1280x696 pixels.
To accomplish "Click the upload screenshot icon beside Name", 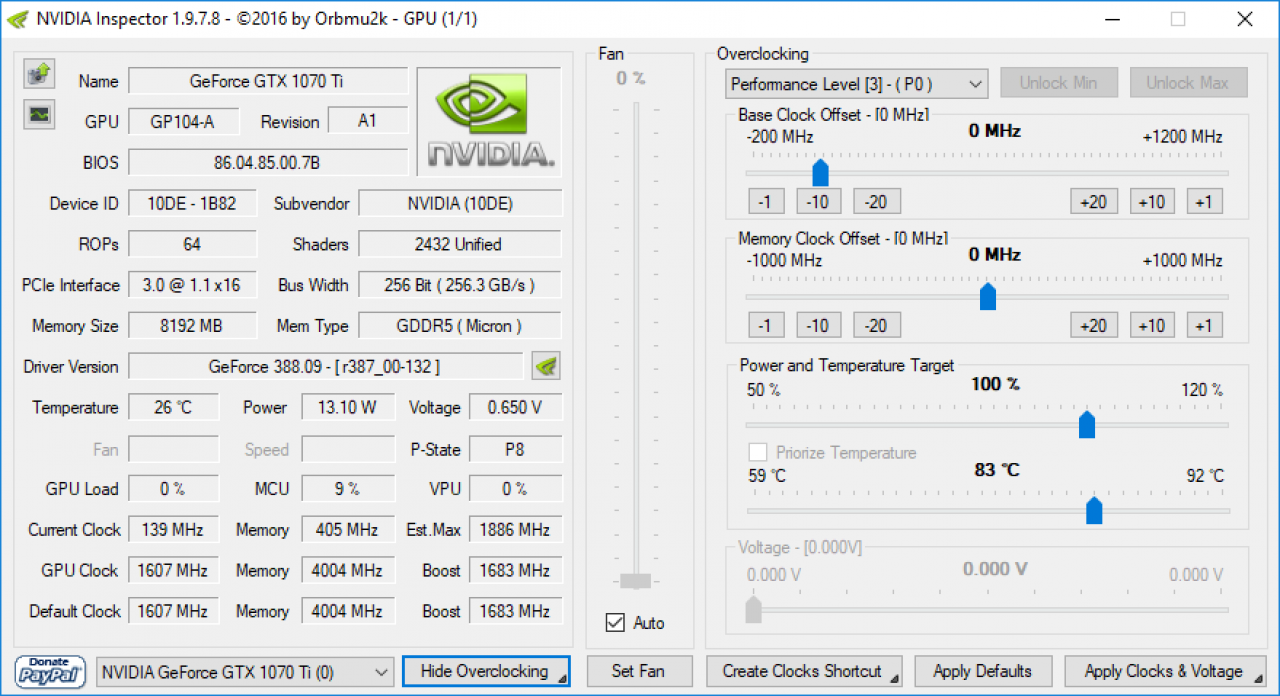I will tap(39, 73).
